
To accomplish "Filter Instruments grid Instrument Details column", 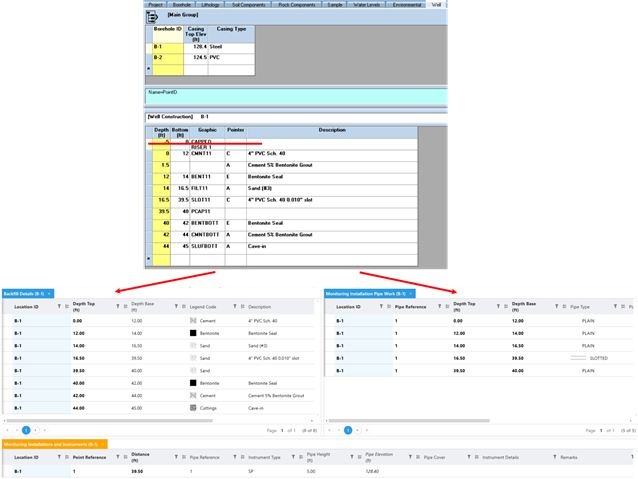I will point(555,457).
